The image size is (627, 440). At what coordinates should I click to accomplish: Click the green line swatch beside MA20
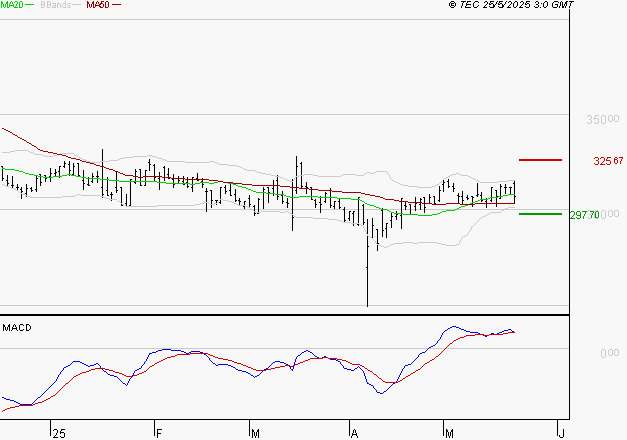[x=30, y=6]
